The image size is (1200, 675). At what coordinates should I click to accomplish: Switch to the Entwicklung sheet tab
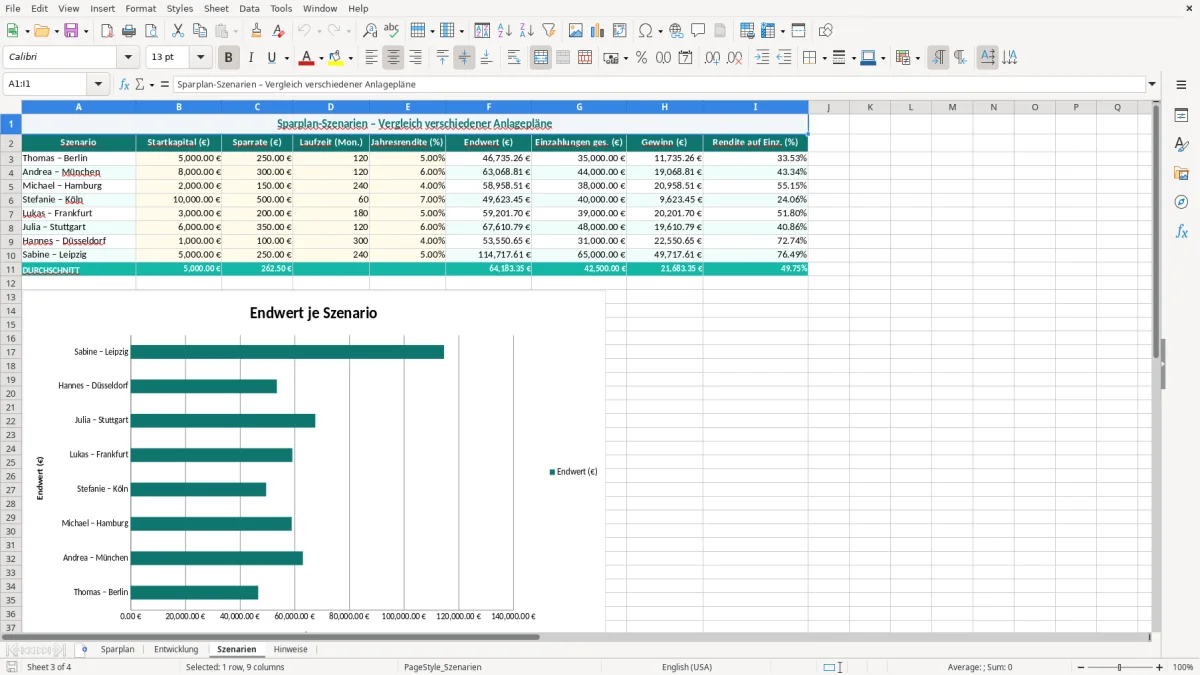(x=176, y=649)
